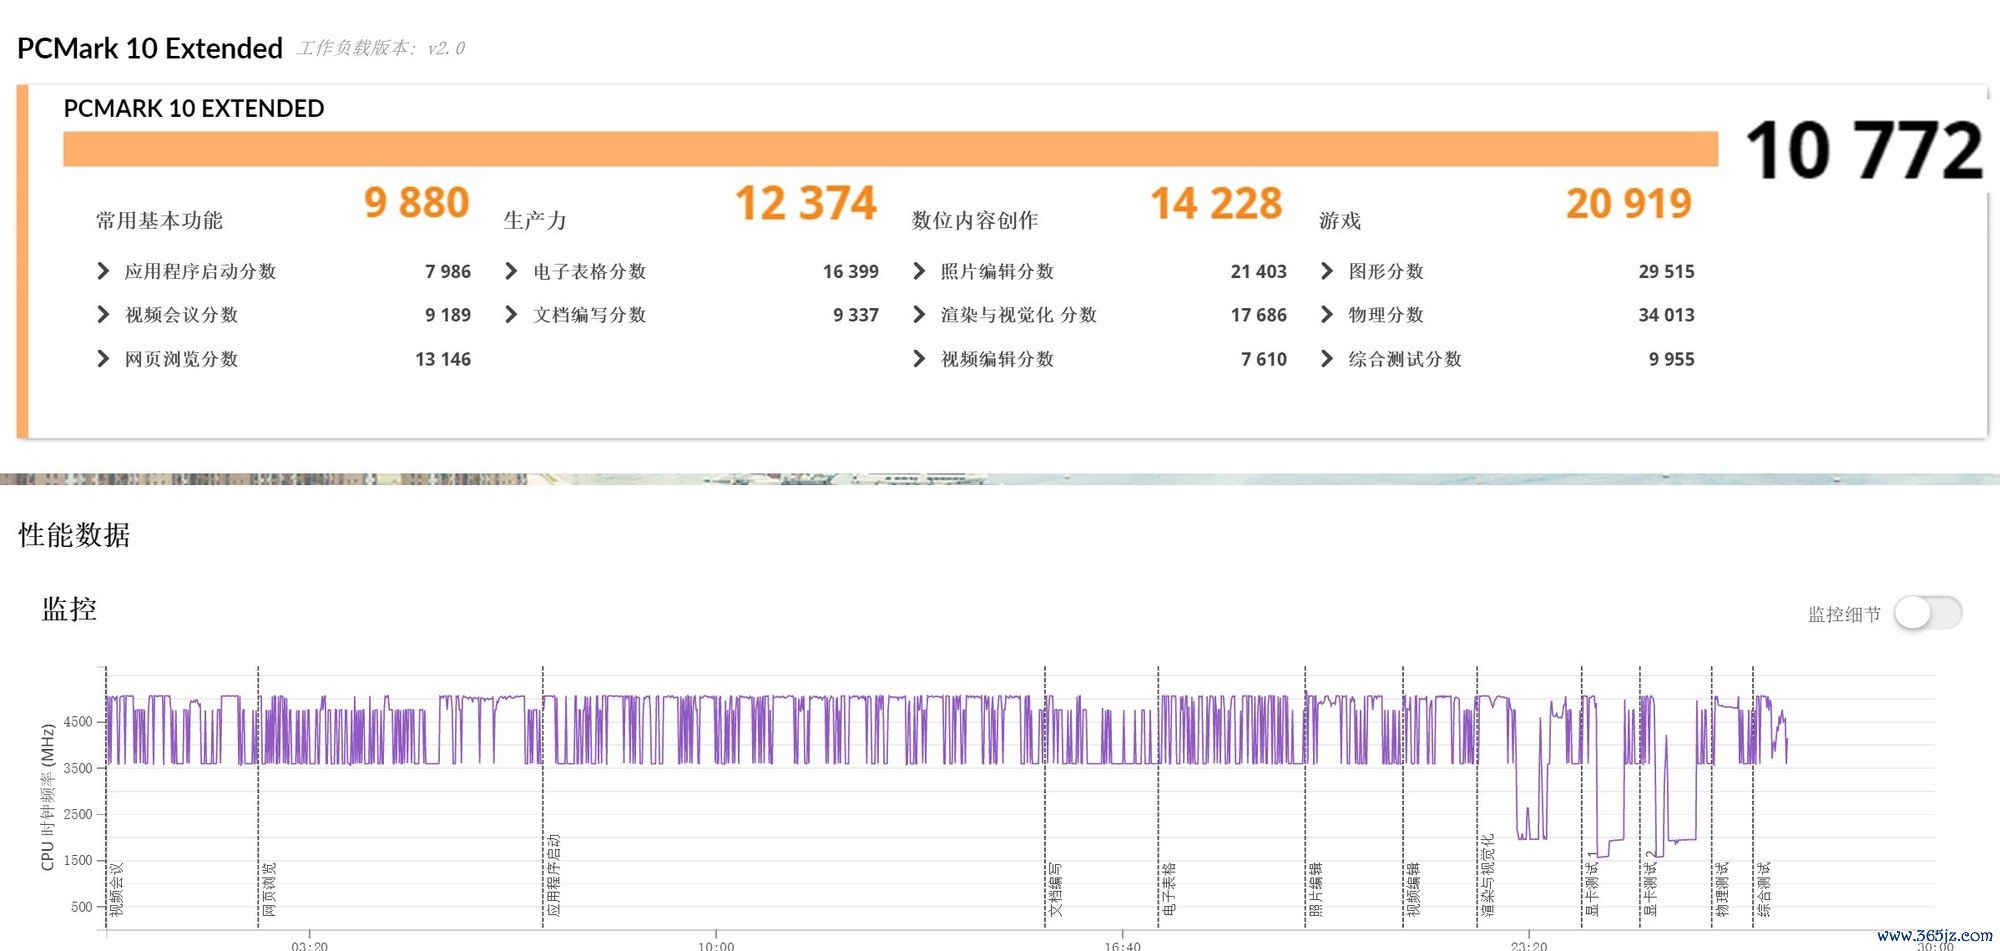Click the 14 228 content creation score
Image resolution: width=2000 pixels, height=951 pixels.
pos(1216,203)
